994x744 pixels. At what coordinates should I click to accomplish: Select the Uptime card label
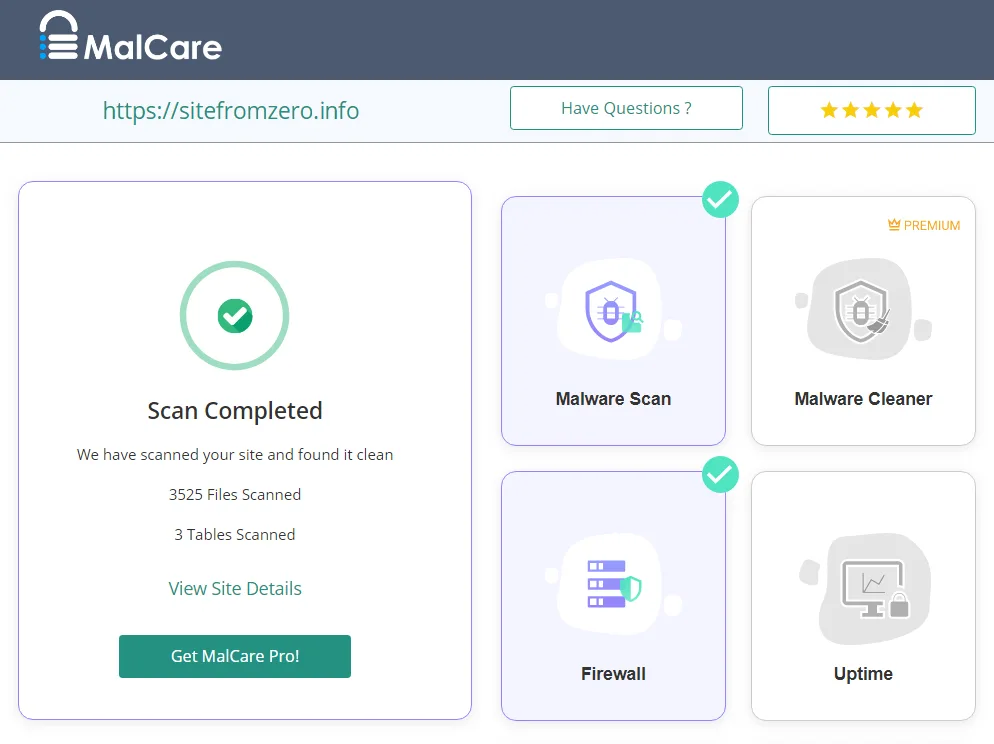click(x=863, y=674)
